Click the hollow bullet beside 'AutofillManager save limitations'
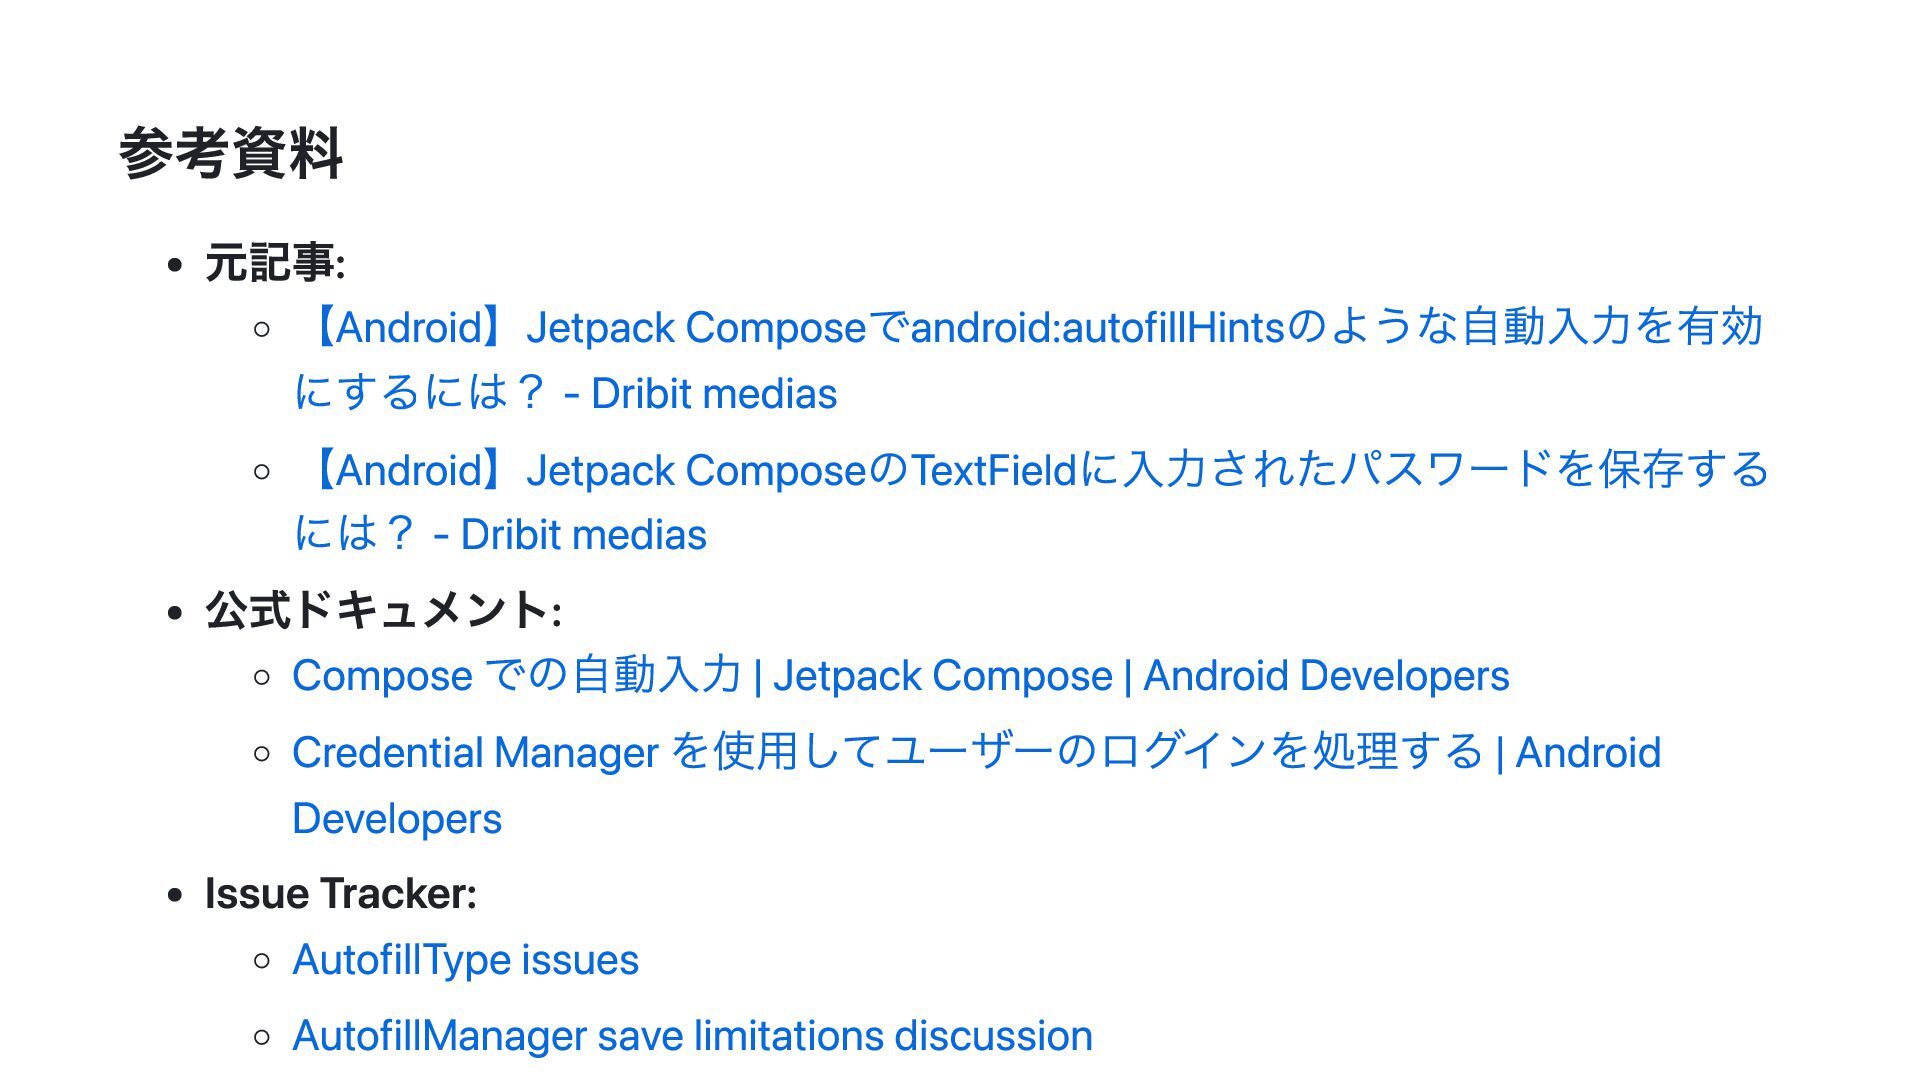1920x1080 pixels. pyautogui.click(x=262, y=1037)
